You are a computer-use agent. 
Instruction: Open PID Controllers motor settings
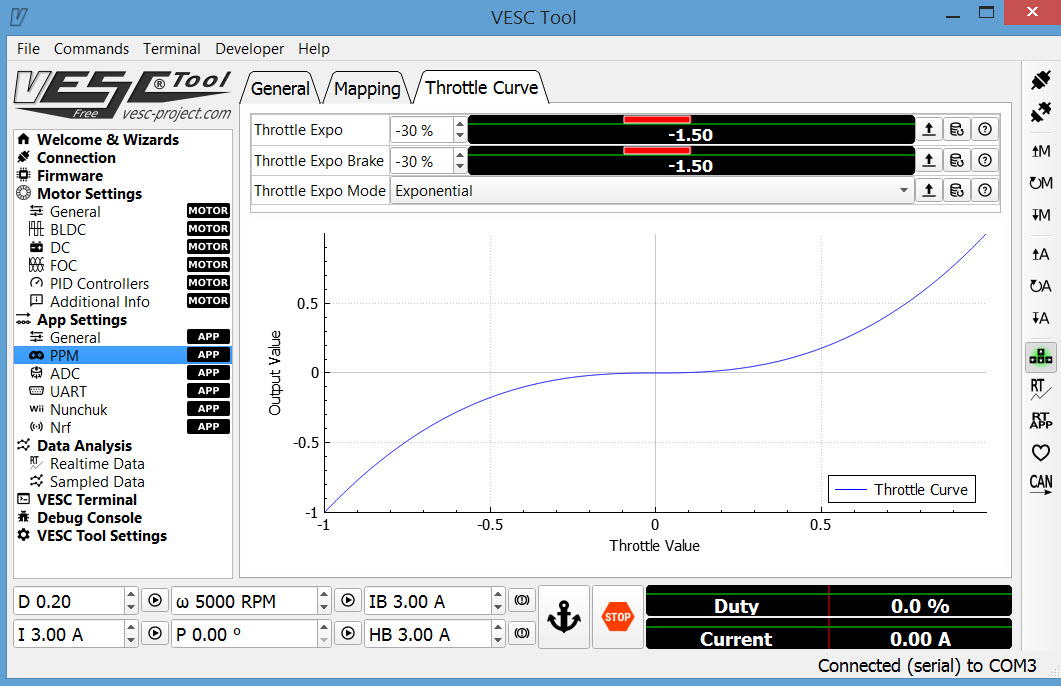99,283
